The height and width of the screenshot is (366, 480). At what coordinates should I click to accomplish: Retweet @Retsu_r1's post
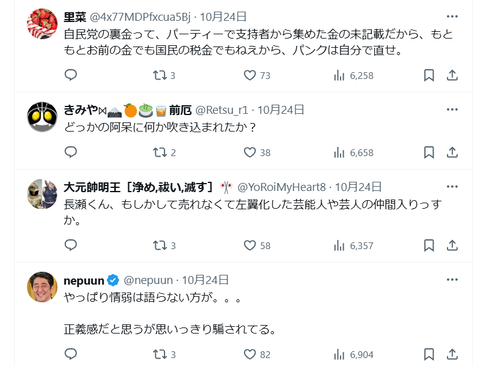pyautogui.click(x=164, y=152)
